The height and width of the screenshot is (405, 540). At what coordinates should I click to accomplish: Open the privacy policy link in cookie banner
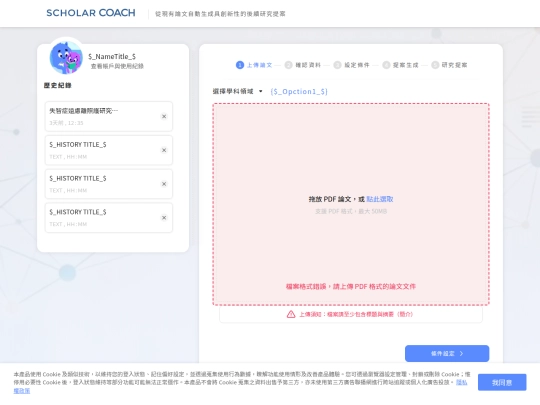[462, 382]
